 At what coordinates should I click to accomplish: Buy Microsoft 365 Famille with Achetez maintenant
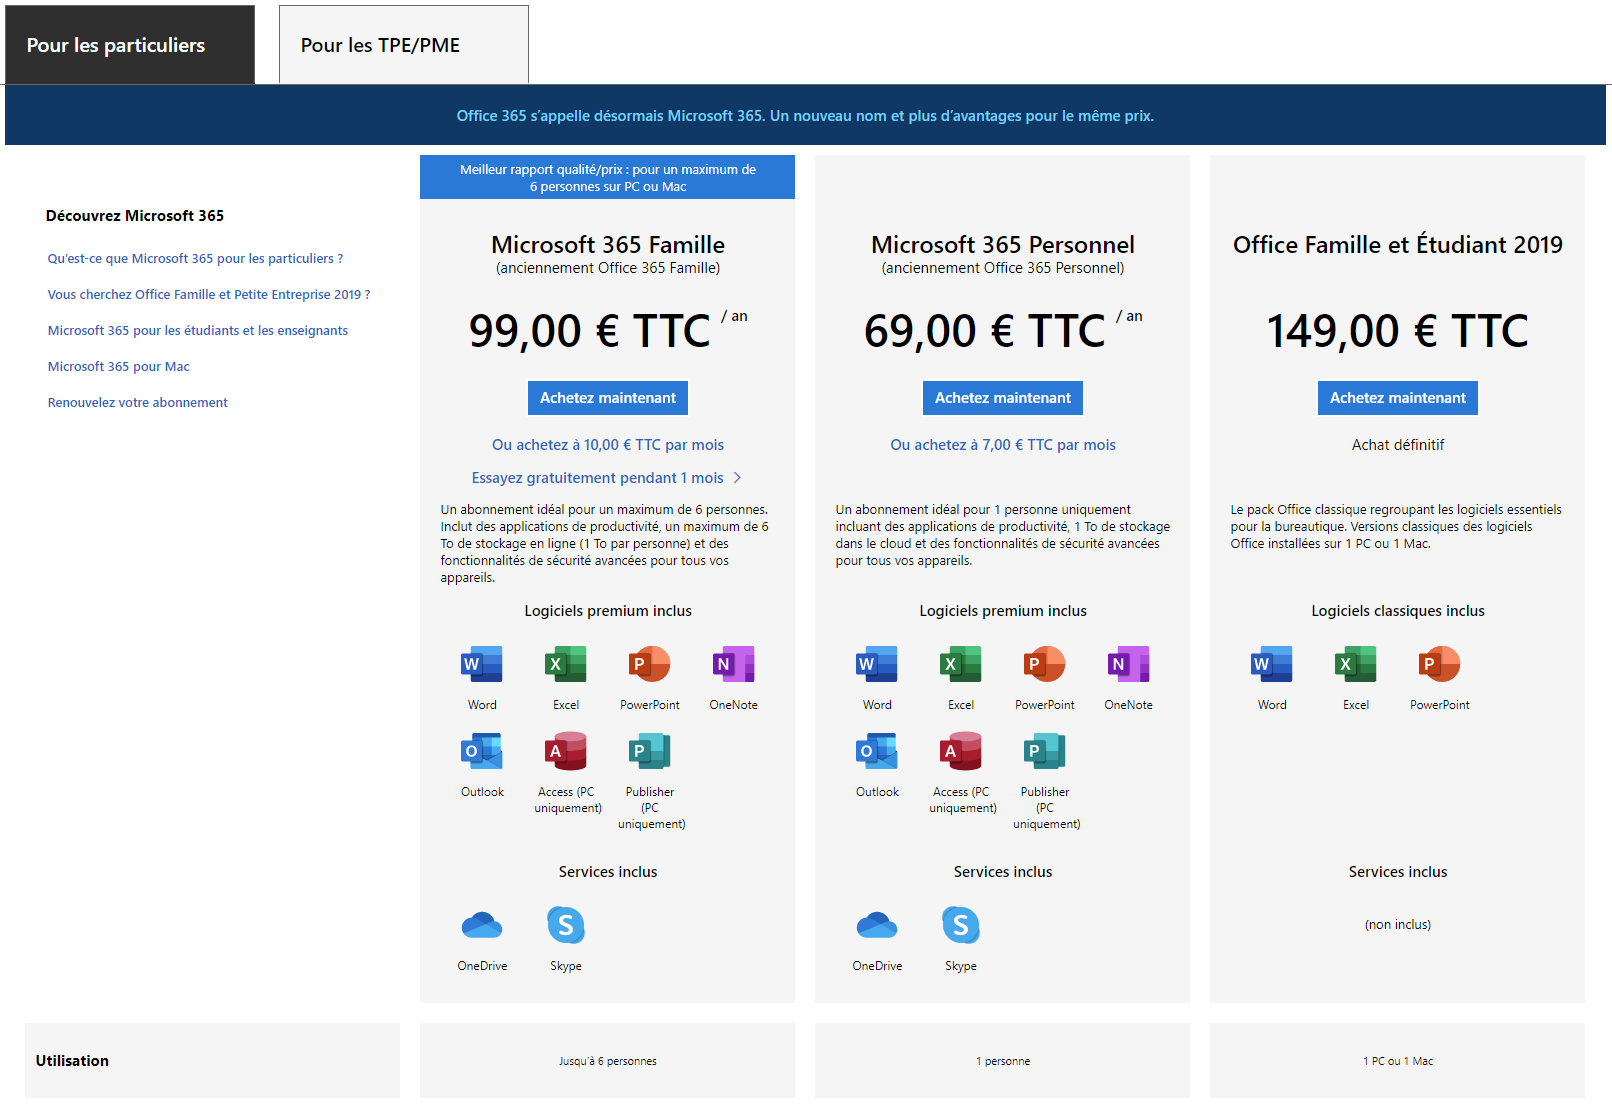click(x=608, y=398)
